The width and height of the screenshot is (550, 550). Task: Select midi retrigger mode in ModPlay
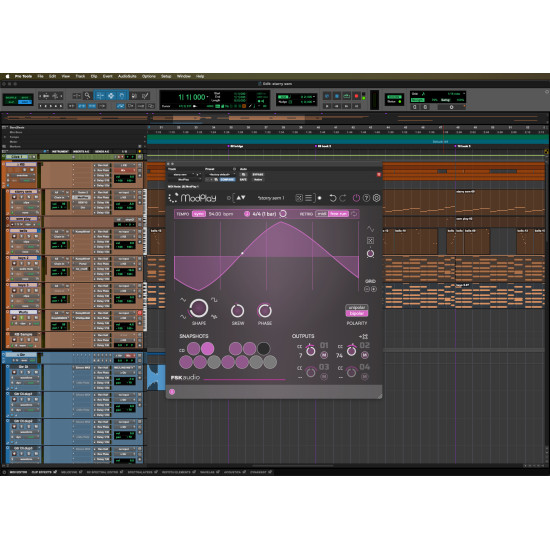pos(322,214)
